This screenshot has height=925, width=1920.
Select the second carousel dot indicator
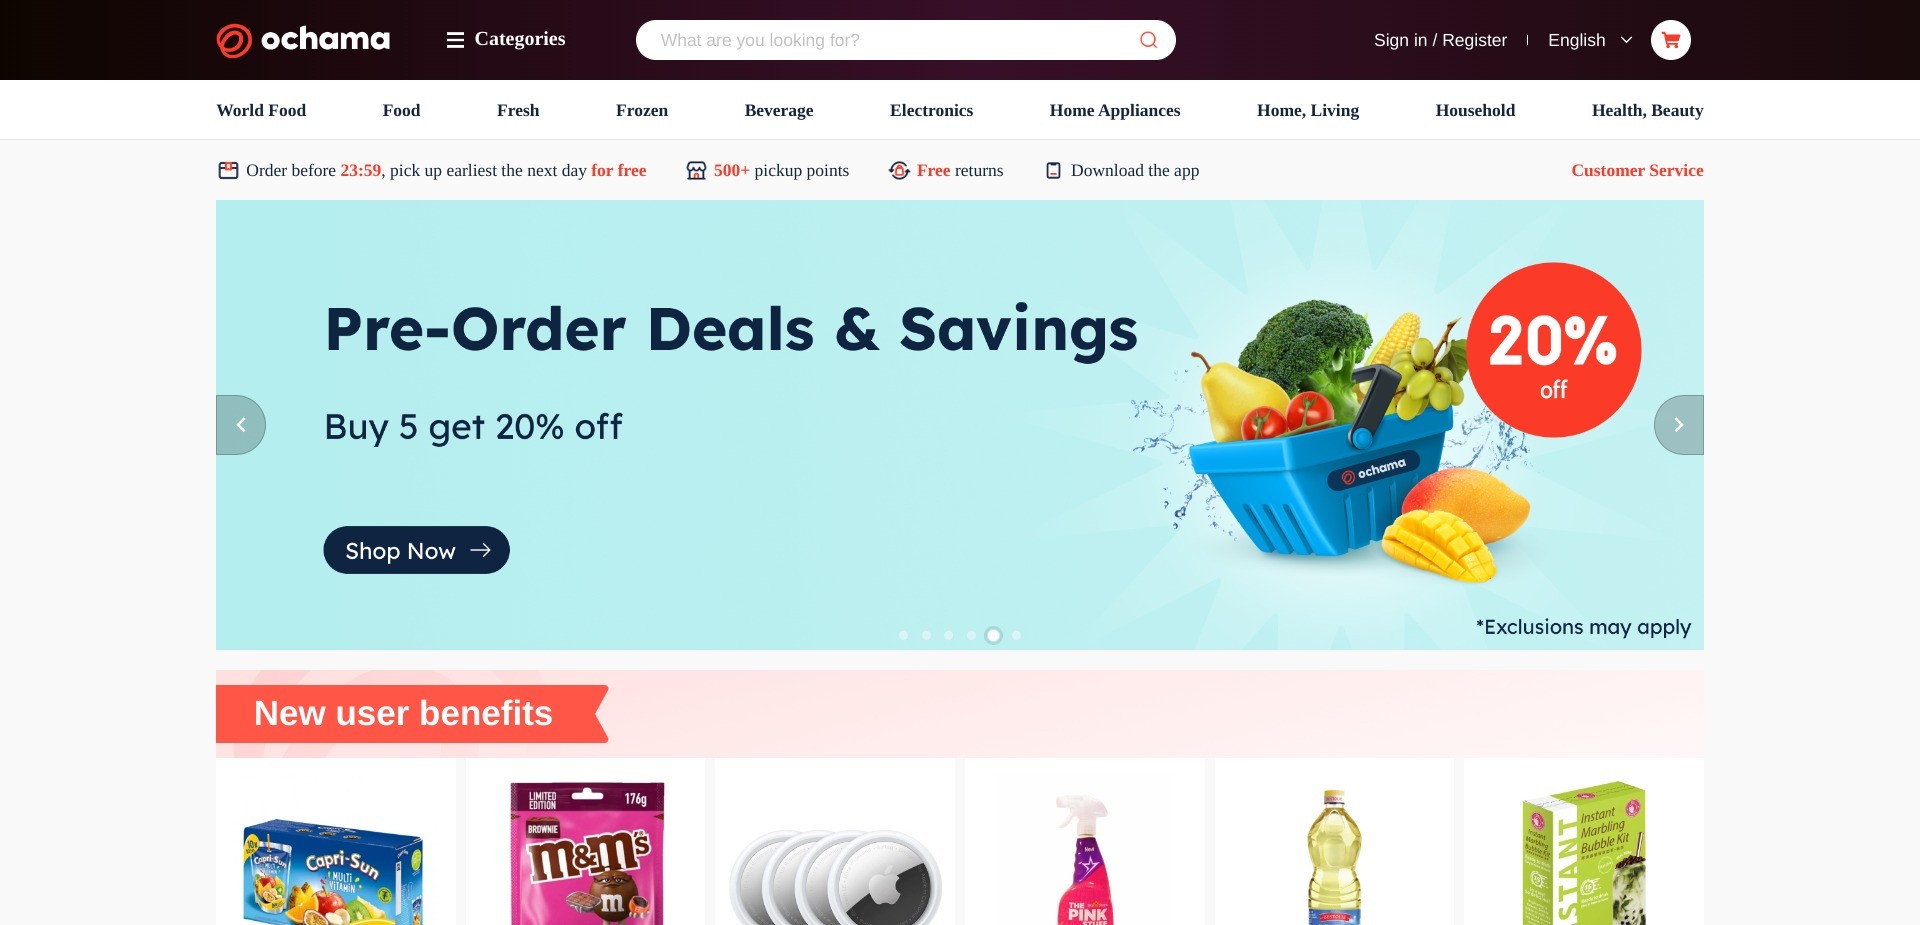point(926,635)
